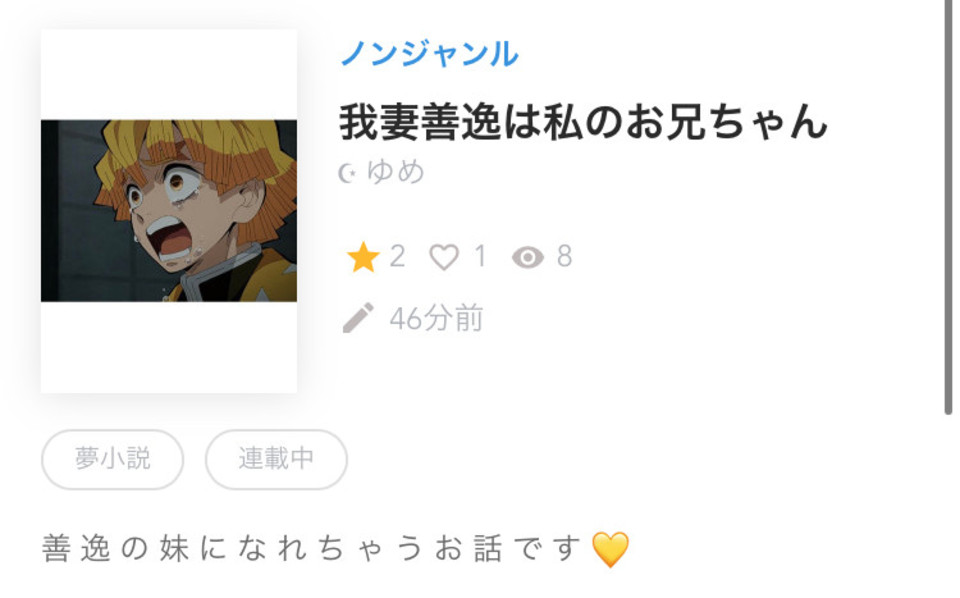Screen dimensions: 960x598
Task: Open author ゆめ profile
Action: [396, 171]
